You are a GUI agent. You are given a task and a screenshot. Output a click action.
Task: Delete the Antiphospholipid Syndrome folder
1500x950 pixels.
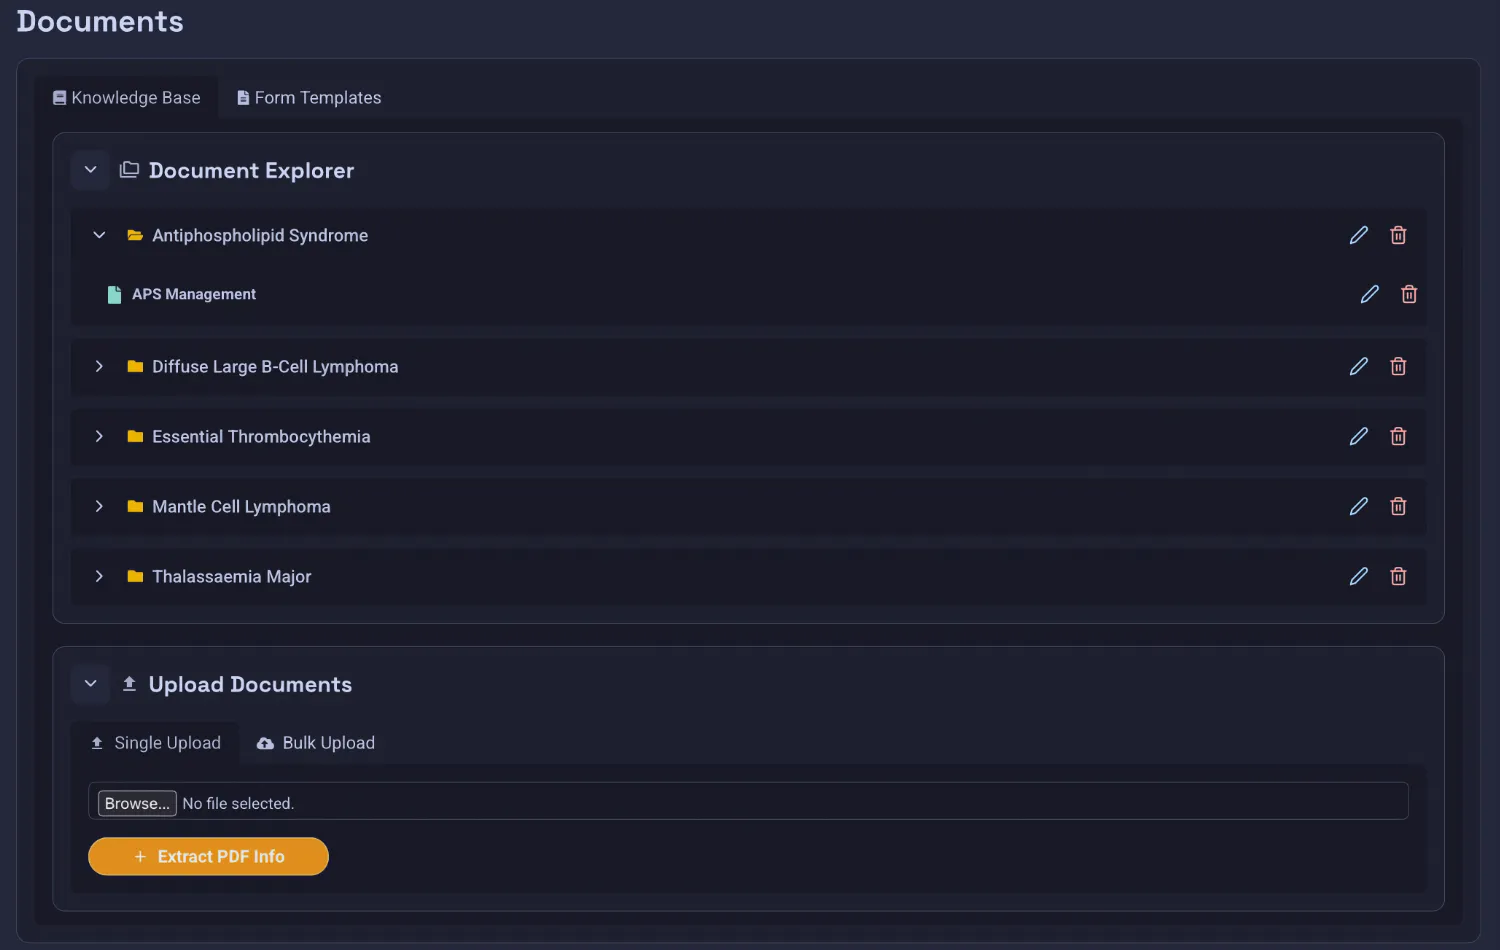[x=1398, y=235]
